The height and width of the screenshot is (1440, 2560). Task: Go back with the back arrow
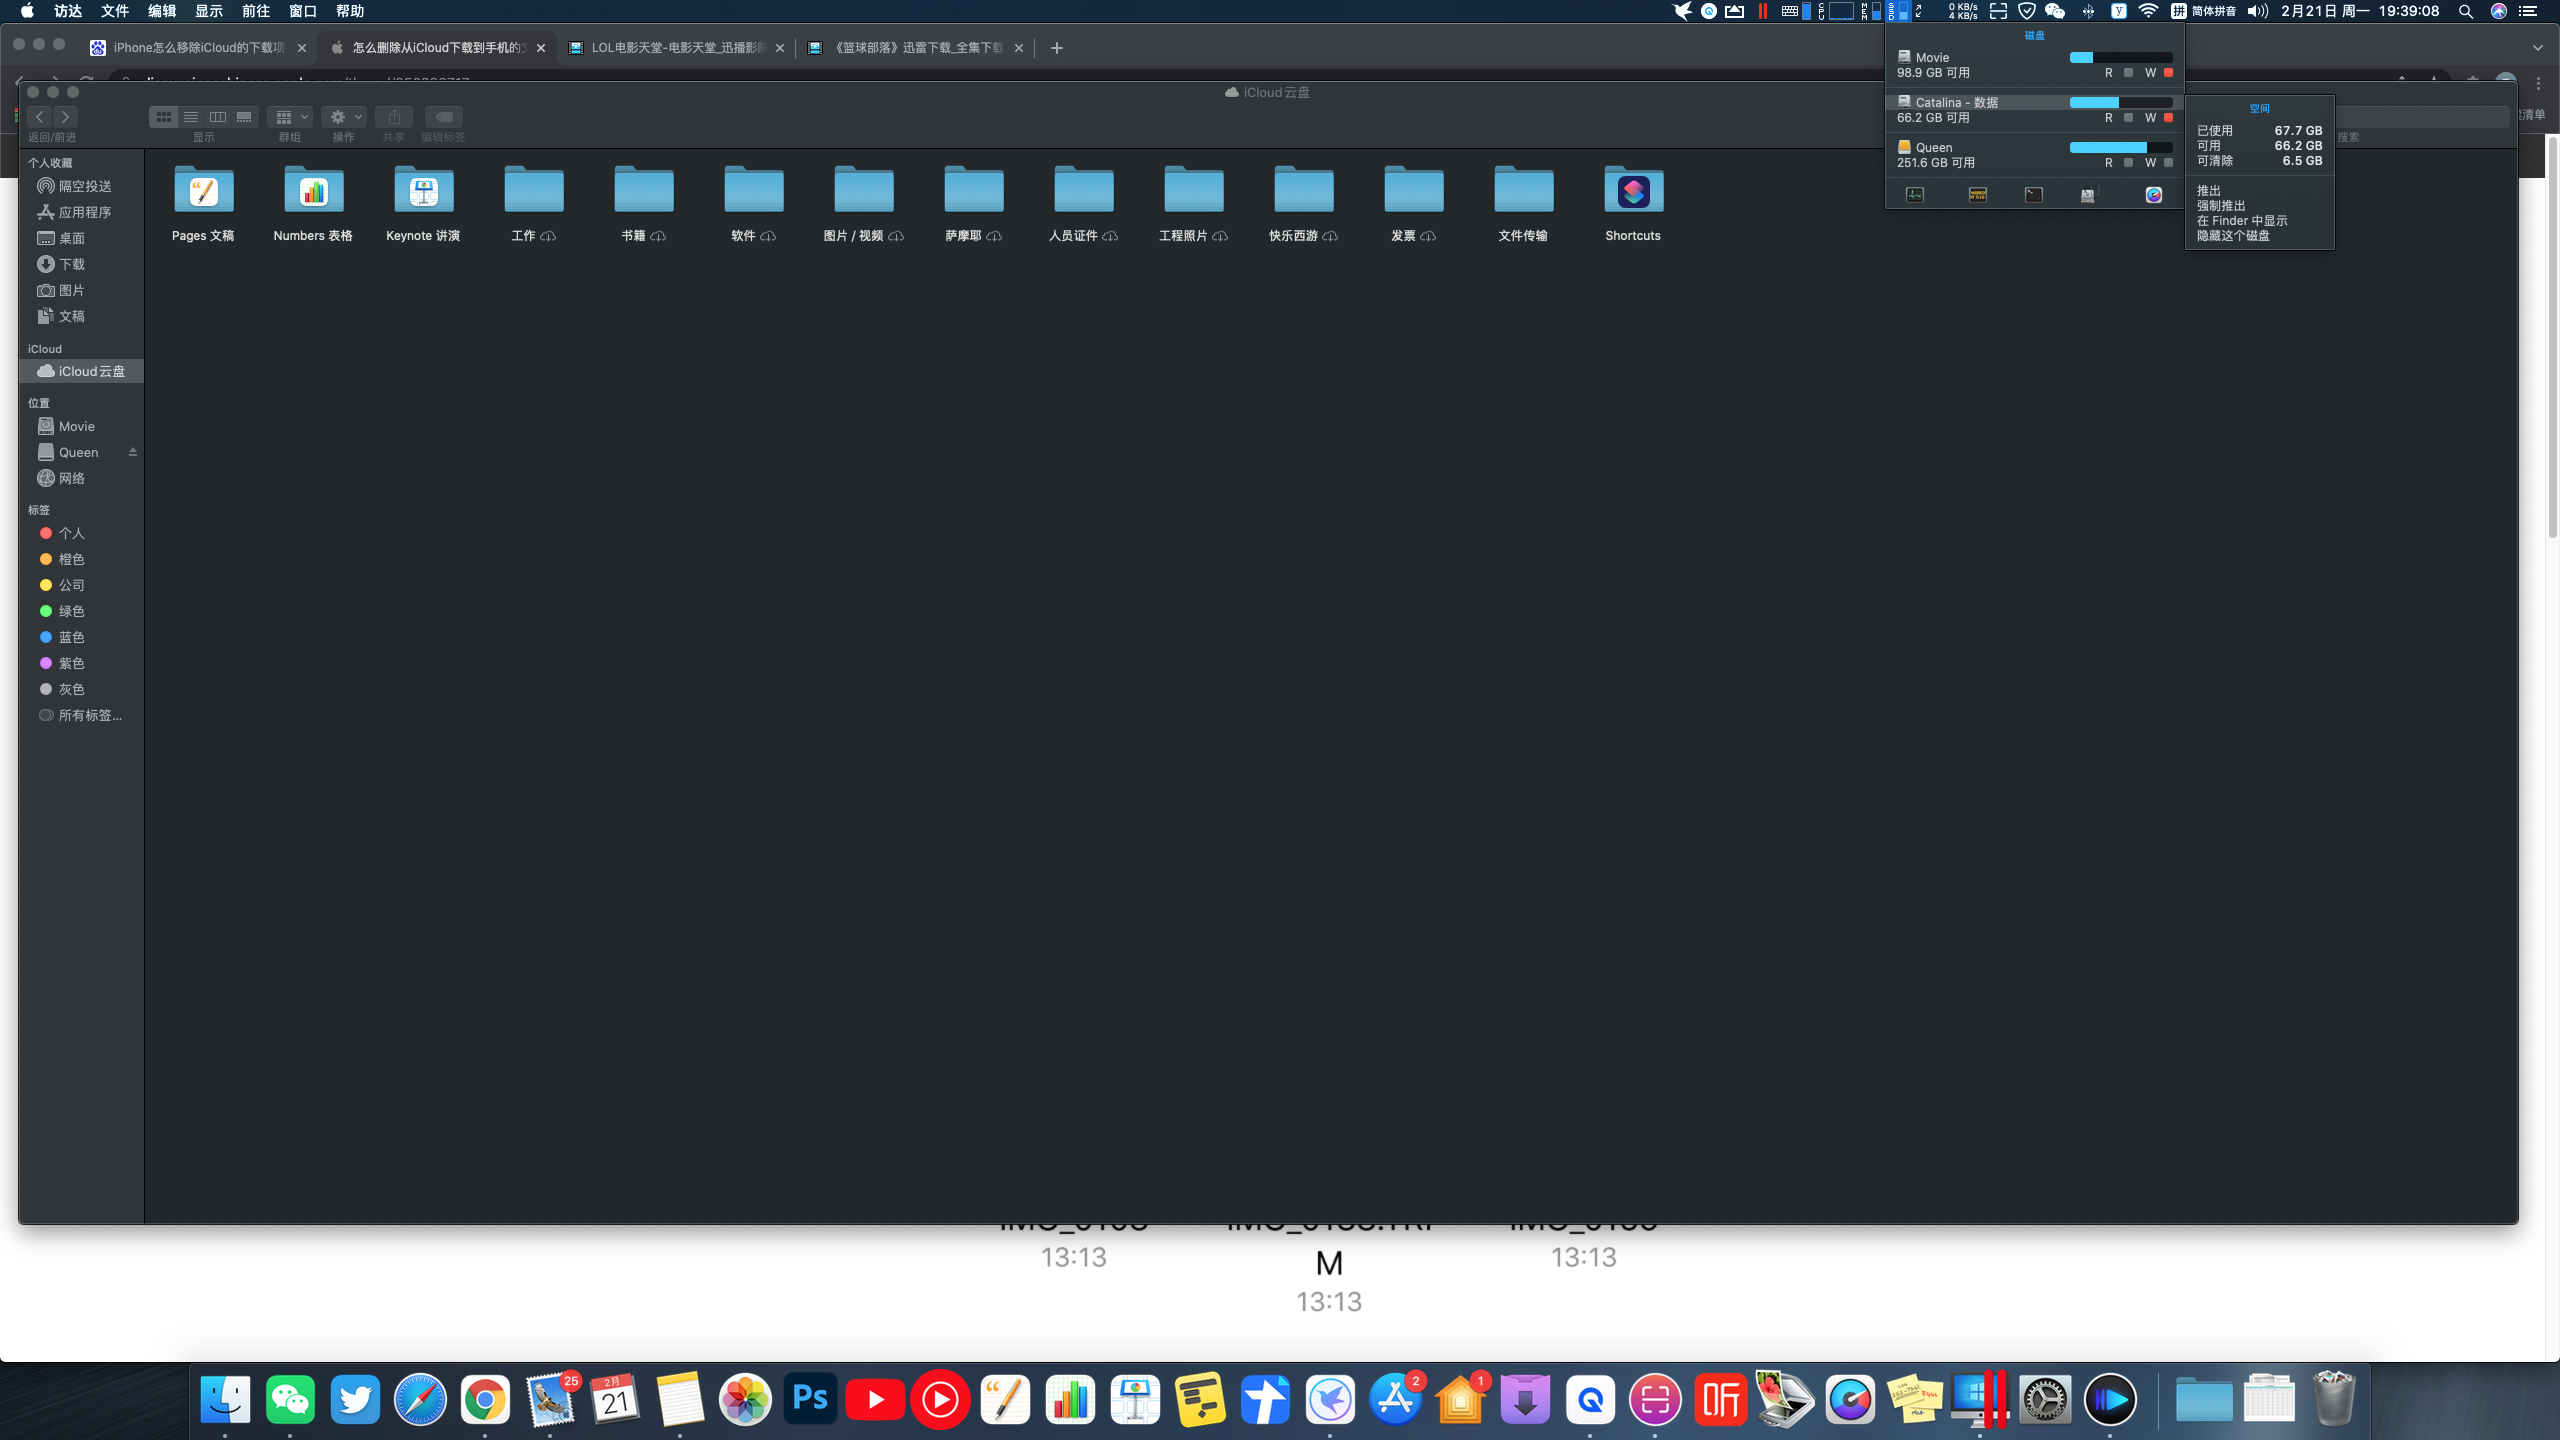point(40,117)
